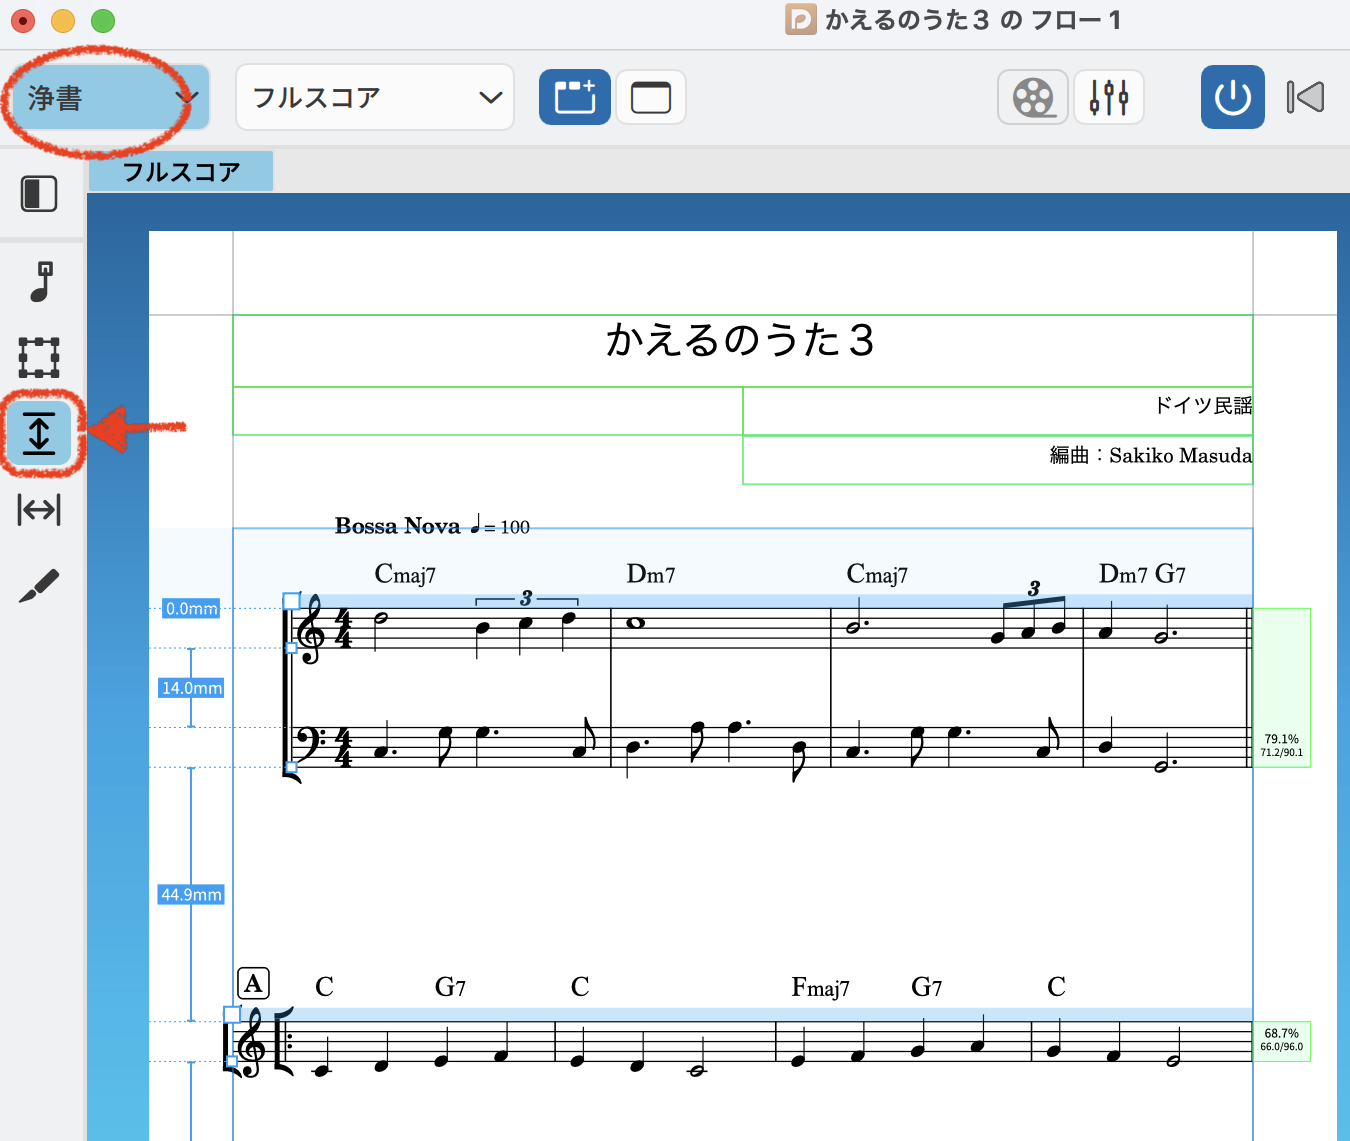Viewport: 1350px width, 1141px height.
Task: Toggle the playback activation power button
Action: click(1232, 98)
